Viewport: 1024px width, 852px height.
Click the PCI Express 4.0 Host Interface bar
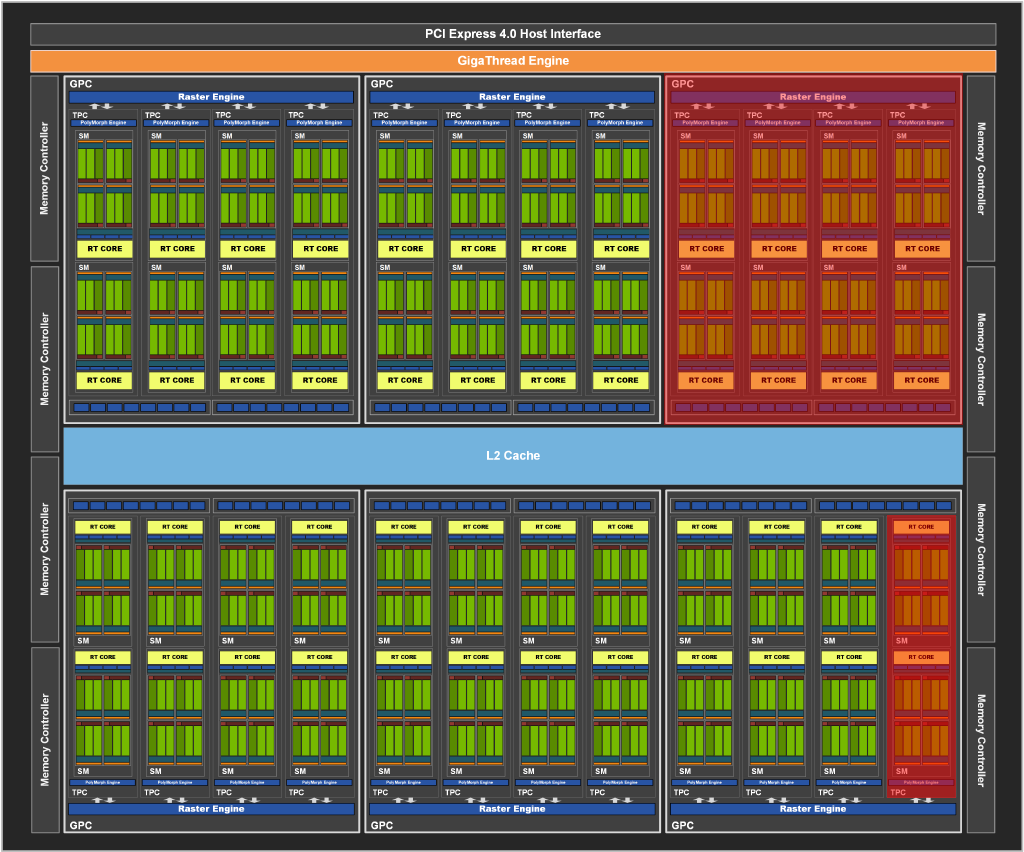point(512,34)
